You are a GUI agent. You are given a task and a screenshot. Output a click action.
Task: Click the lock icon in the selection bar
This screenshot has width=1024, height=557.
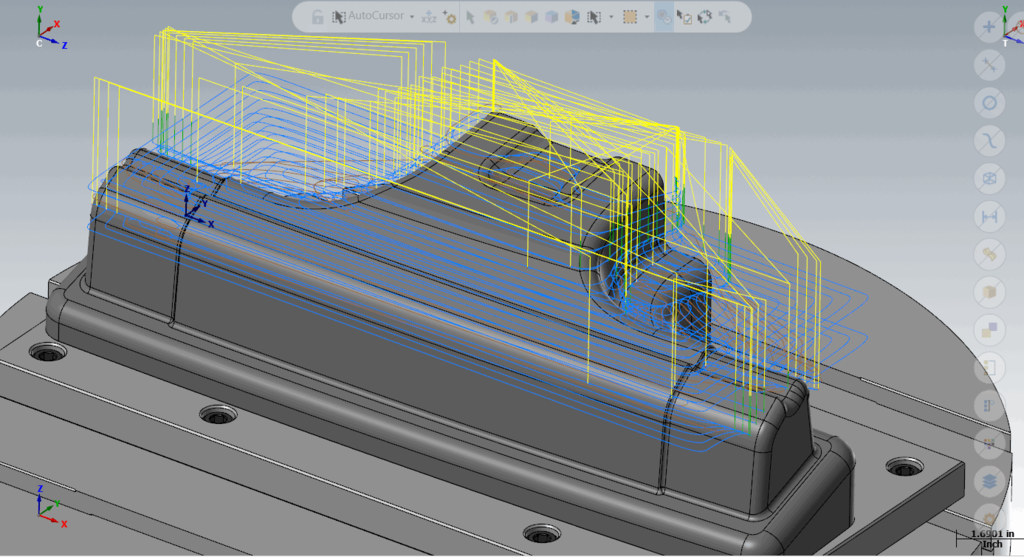317,17
